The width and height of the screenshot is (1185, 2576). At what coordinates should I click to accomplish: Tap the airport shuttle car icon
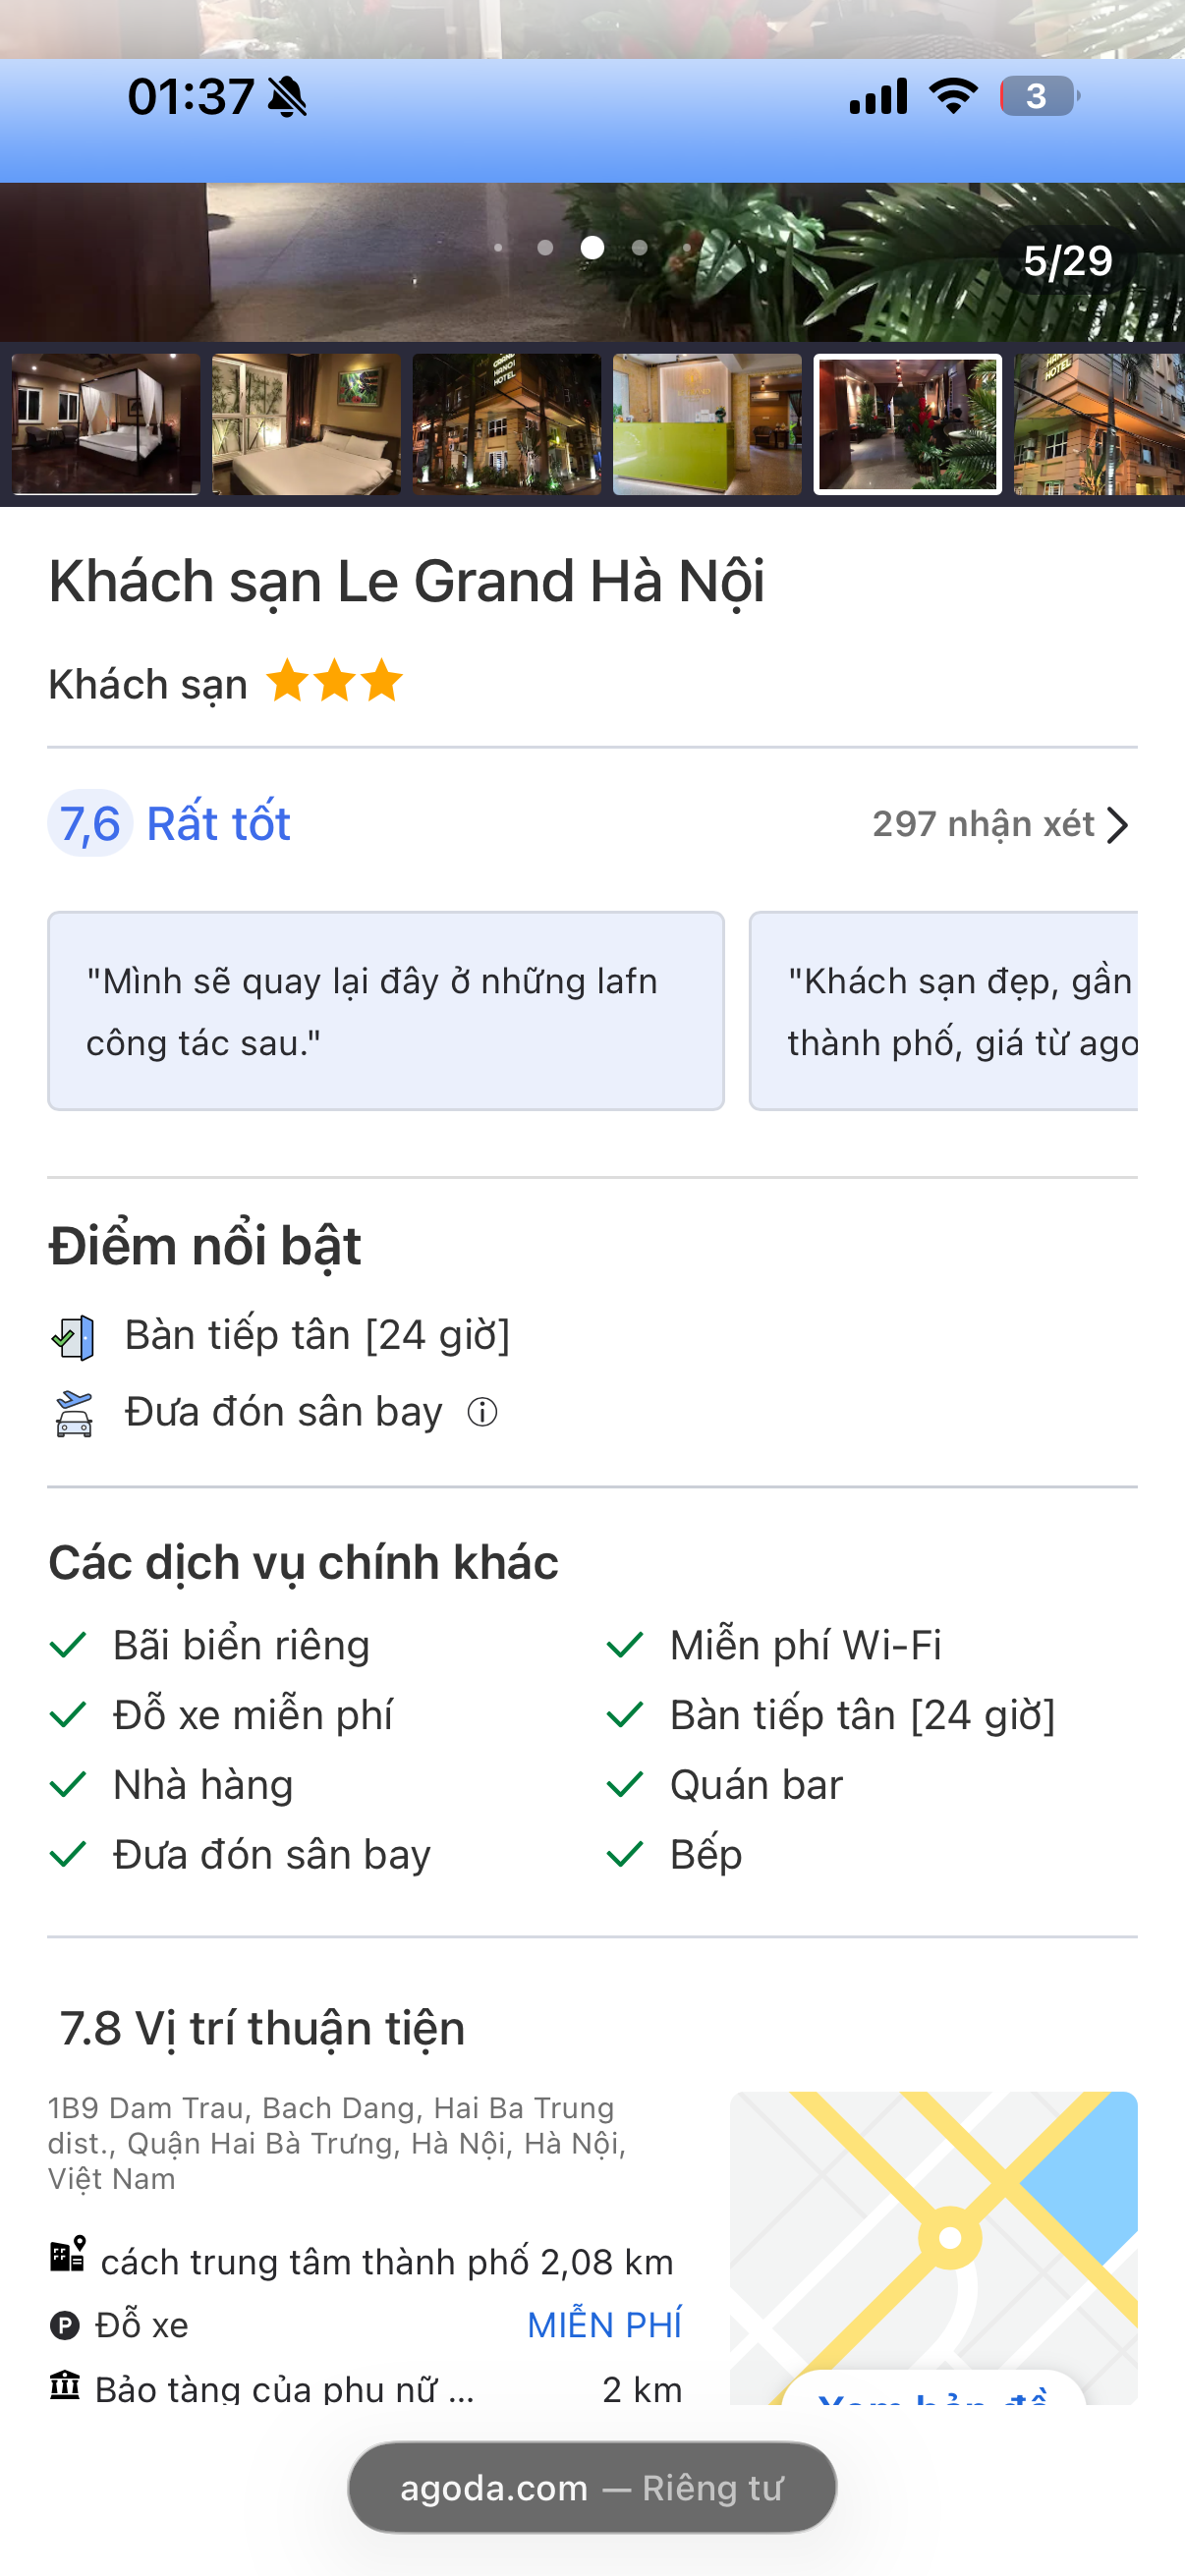pyautogui.click(x=73, y=1413)
